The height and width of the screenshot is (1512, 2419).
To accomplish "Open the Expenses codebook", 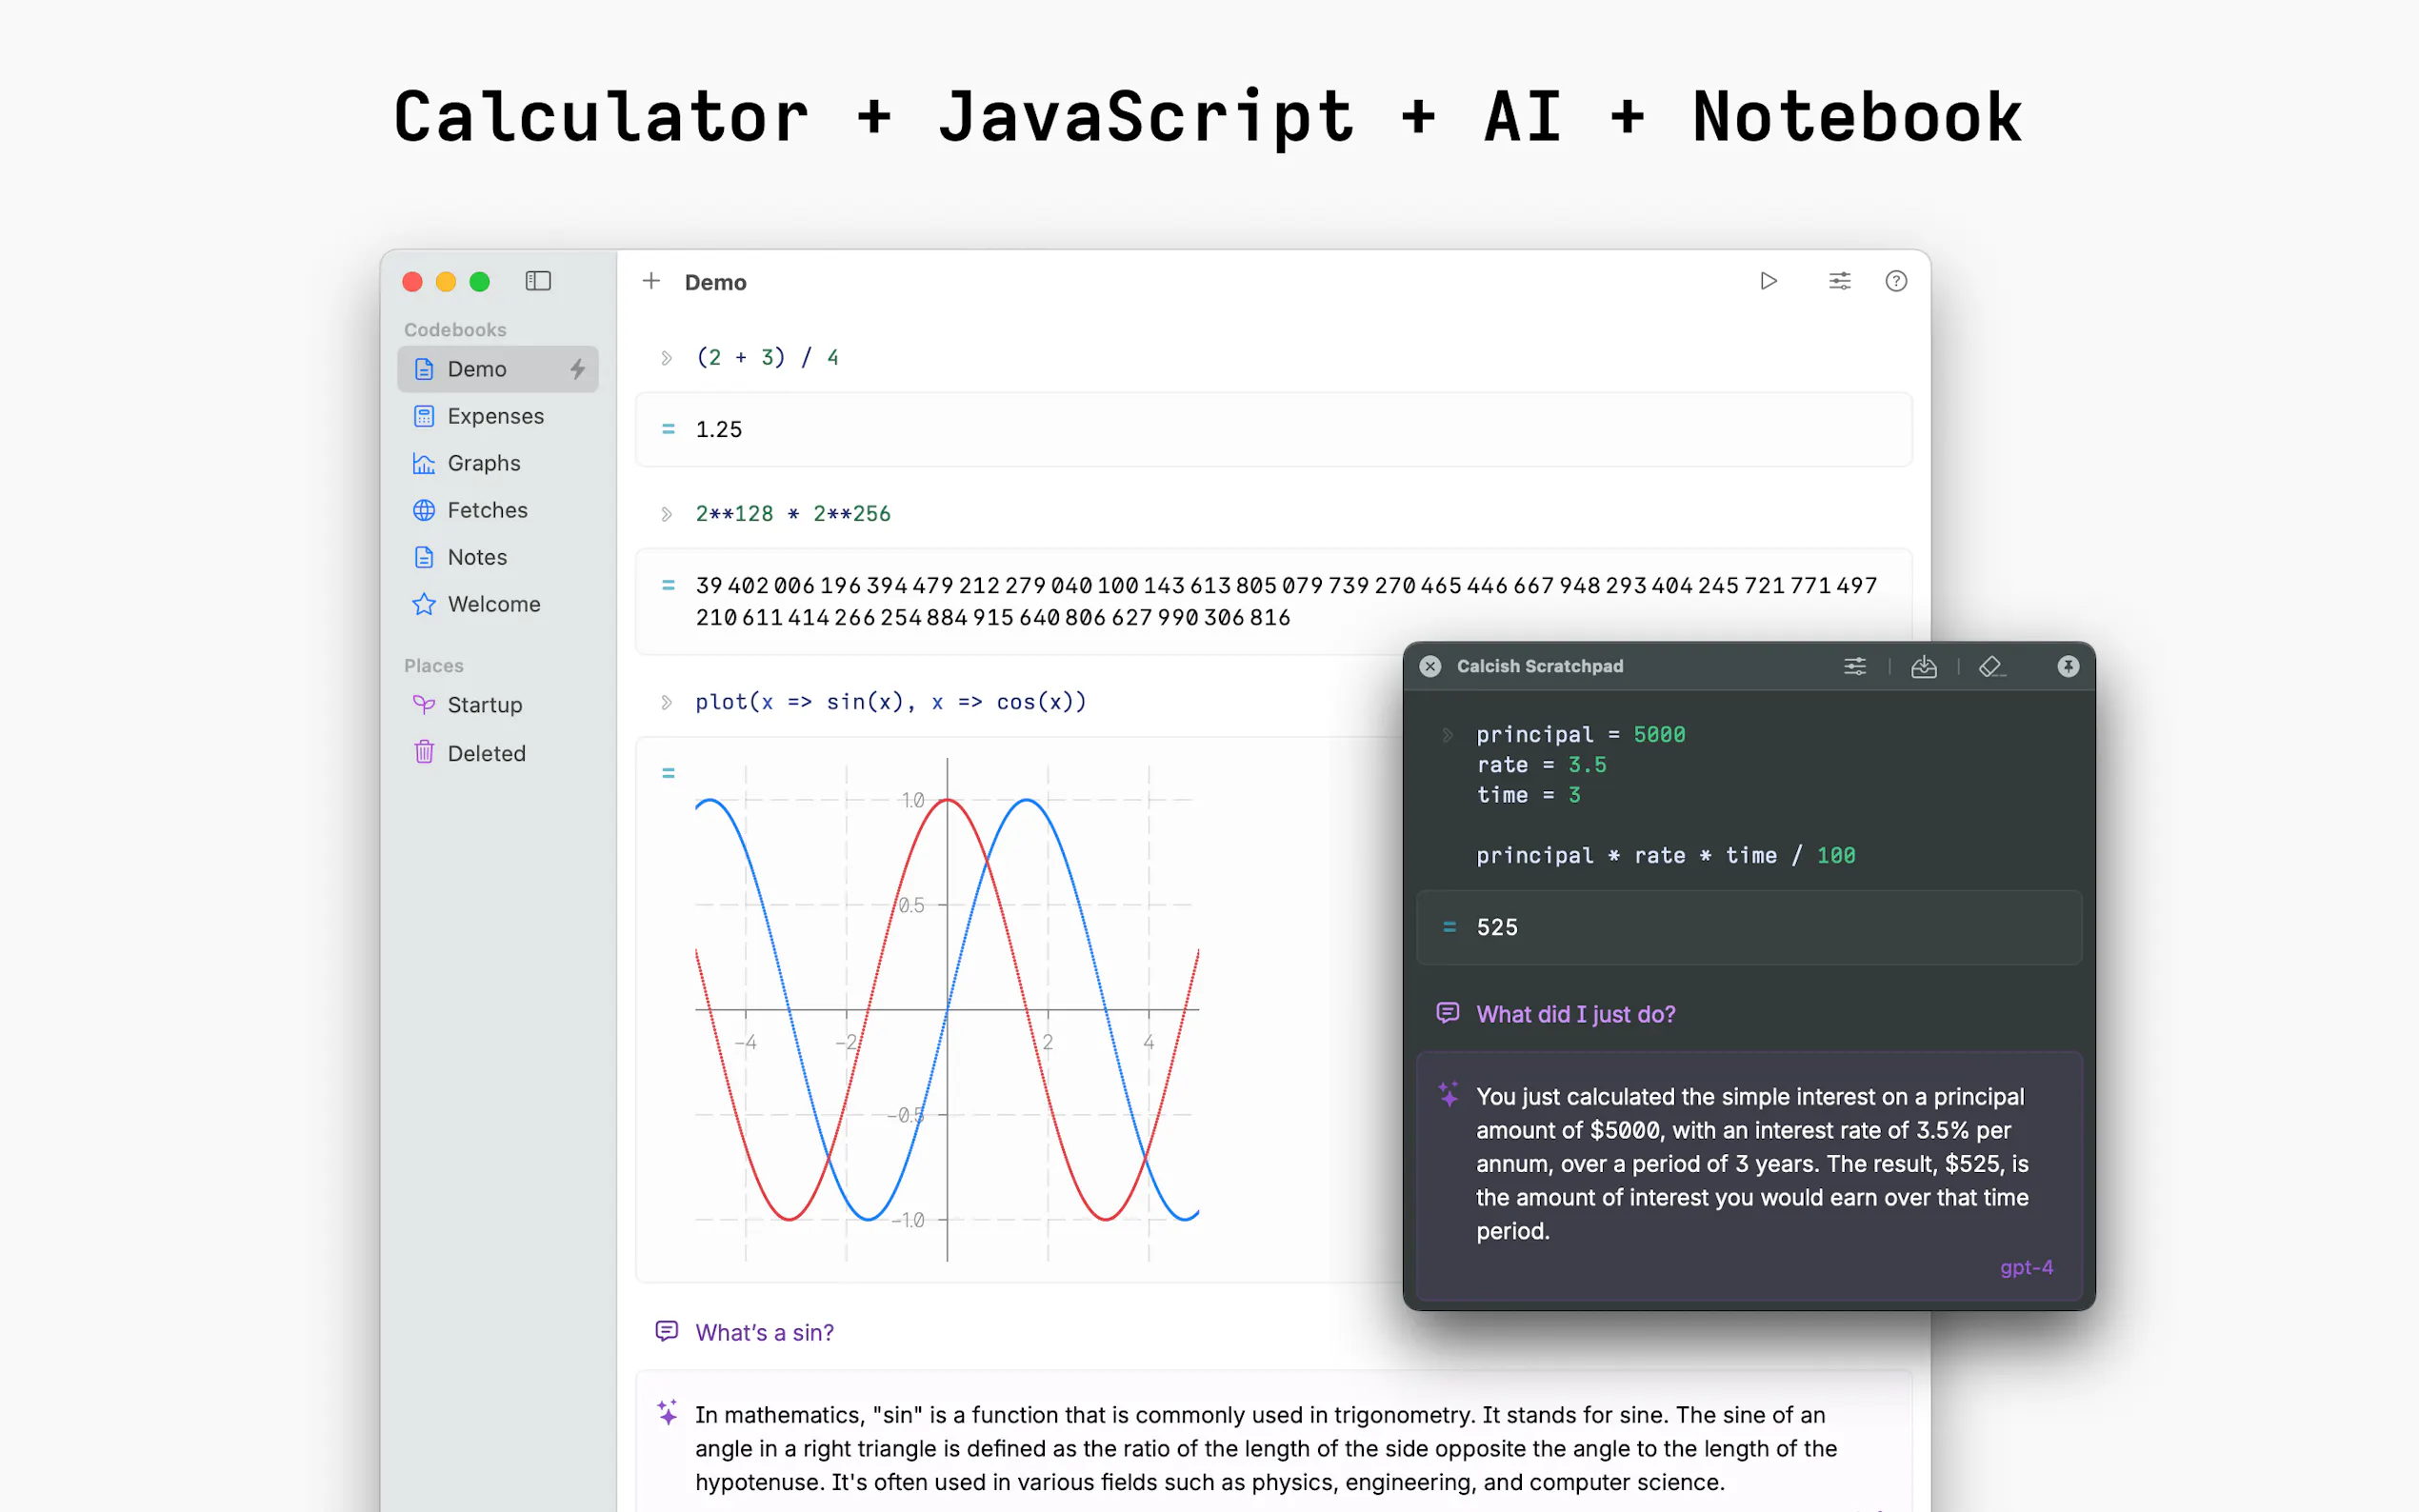I will point(495,416).
